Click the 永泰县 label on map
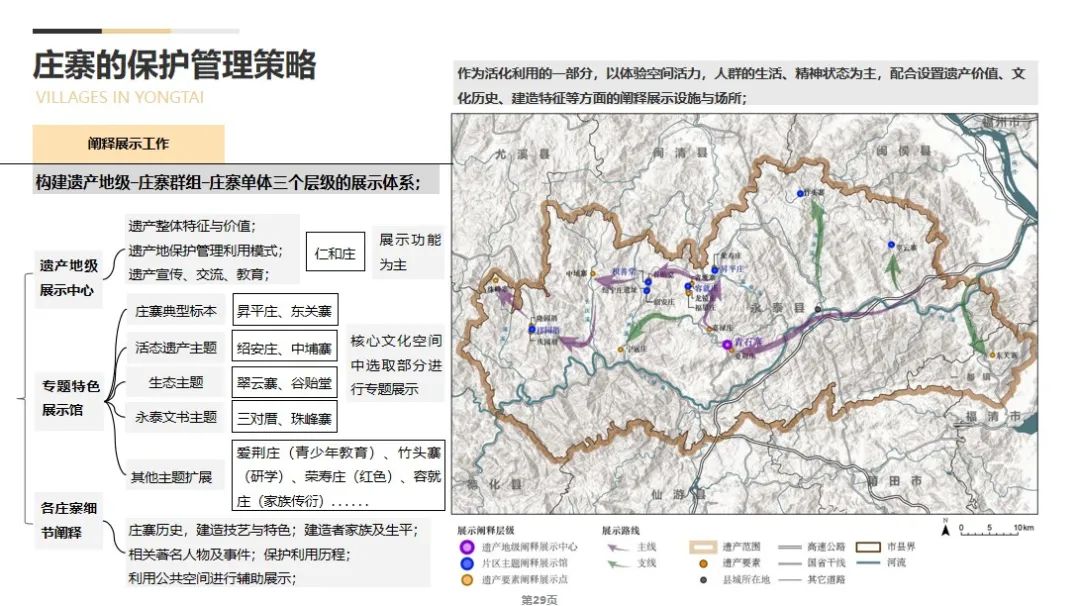The height and width of the screenshot is (606, 1080). (780, 309)
